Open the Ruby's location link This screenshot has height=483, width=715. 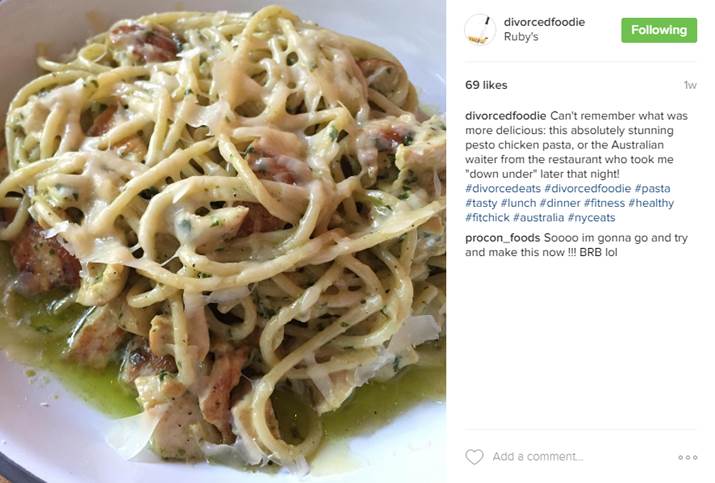click(521, 37)
